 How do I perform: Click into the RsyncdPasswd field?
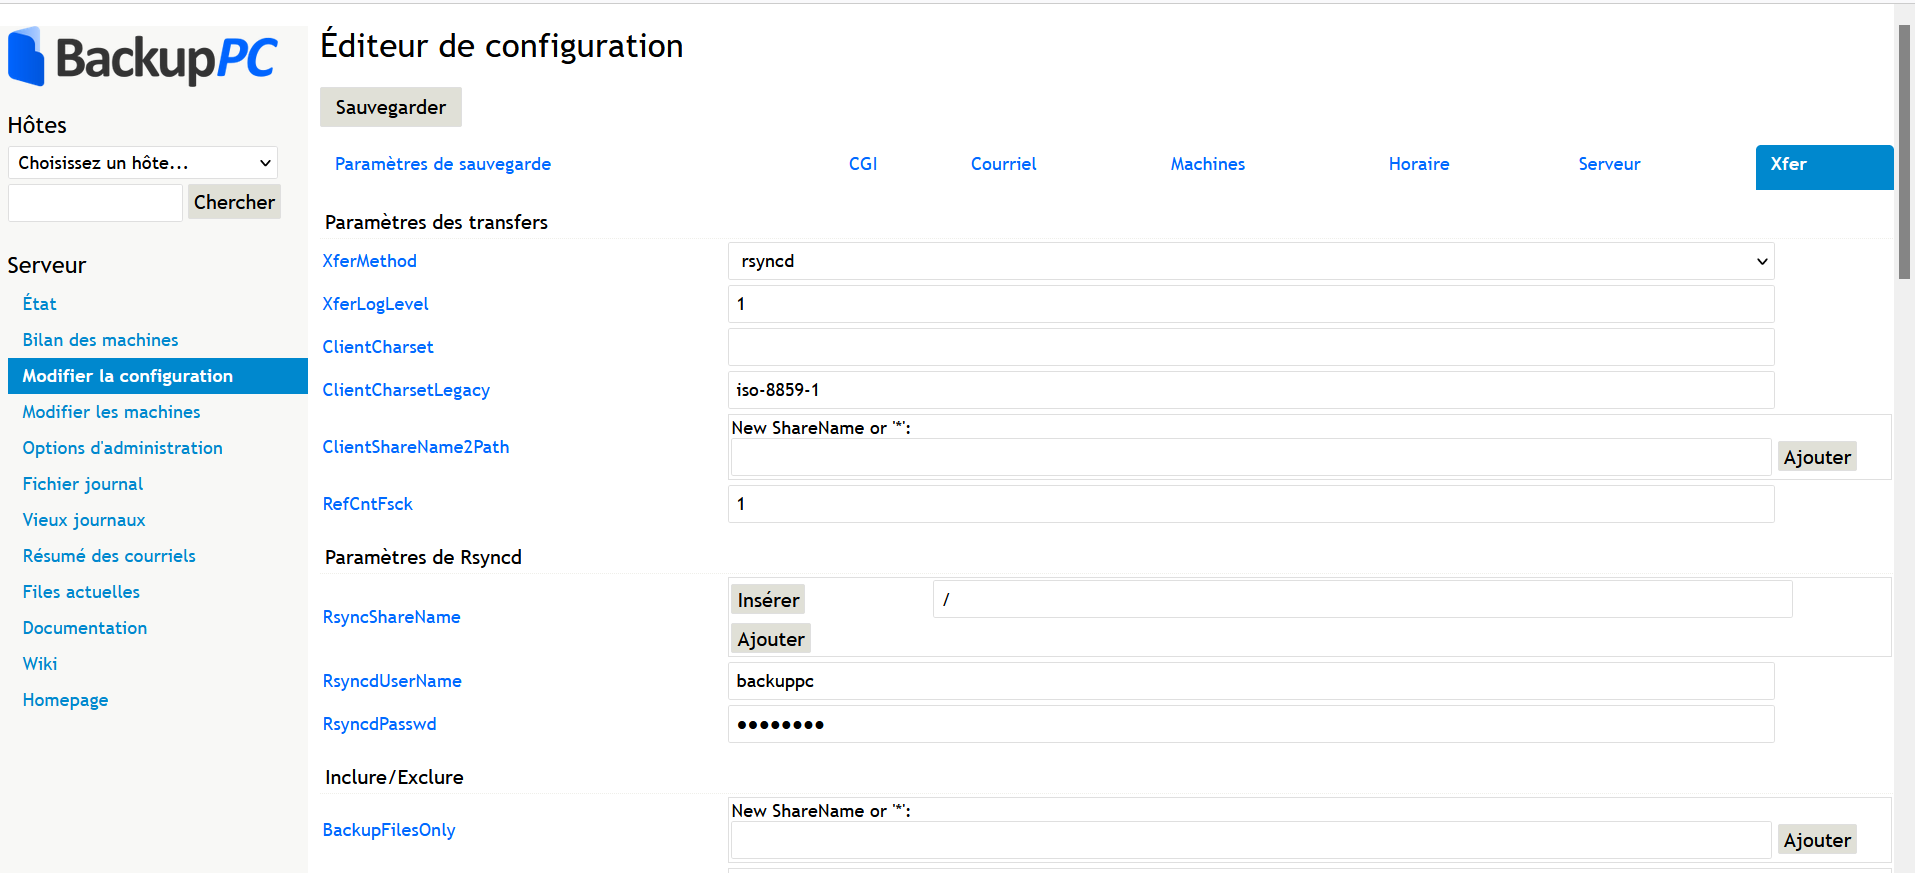pyautogui.click(x=1250, y=724)
